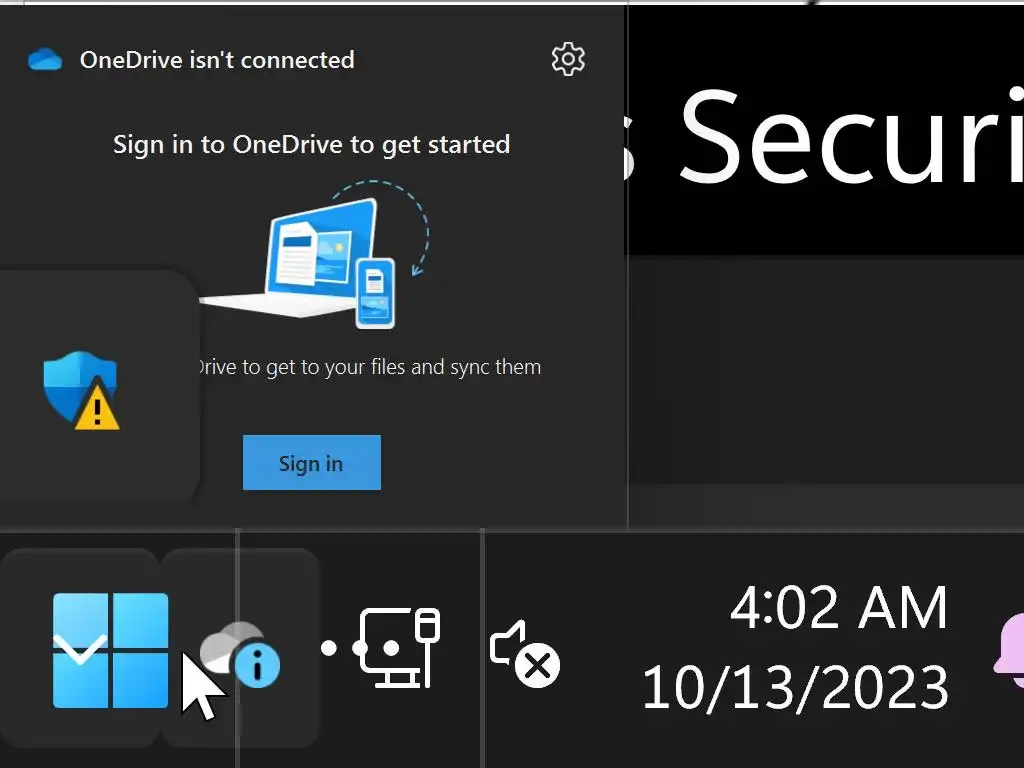Screen dimensions: 1024x768
Task: Open Windows Security shield warning icon
Action: pos(78,386)
